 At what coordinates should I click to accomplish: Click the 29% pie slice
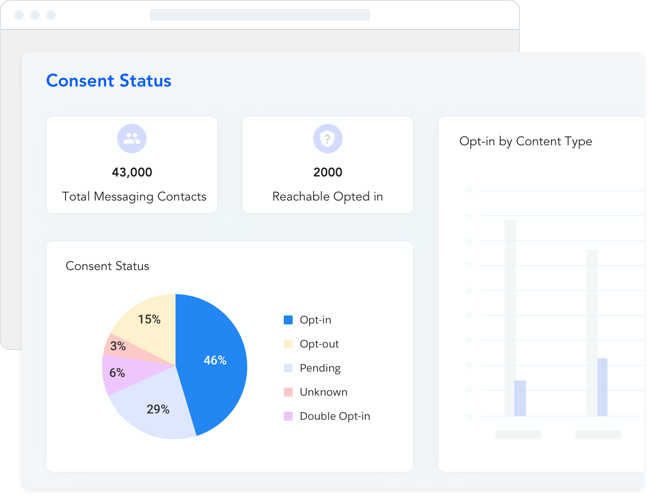[157, 409]
